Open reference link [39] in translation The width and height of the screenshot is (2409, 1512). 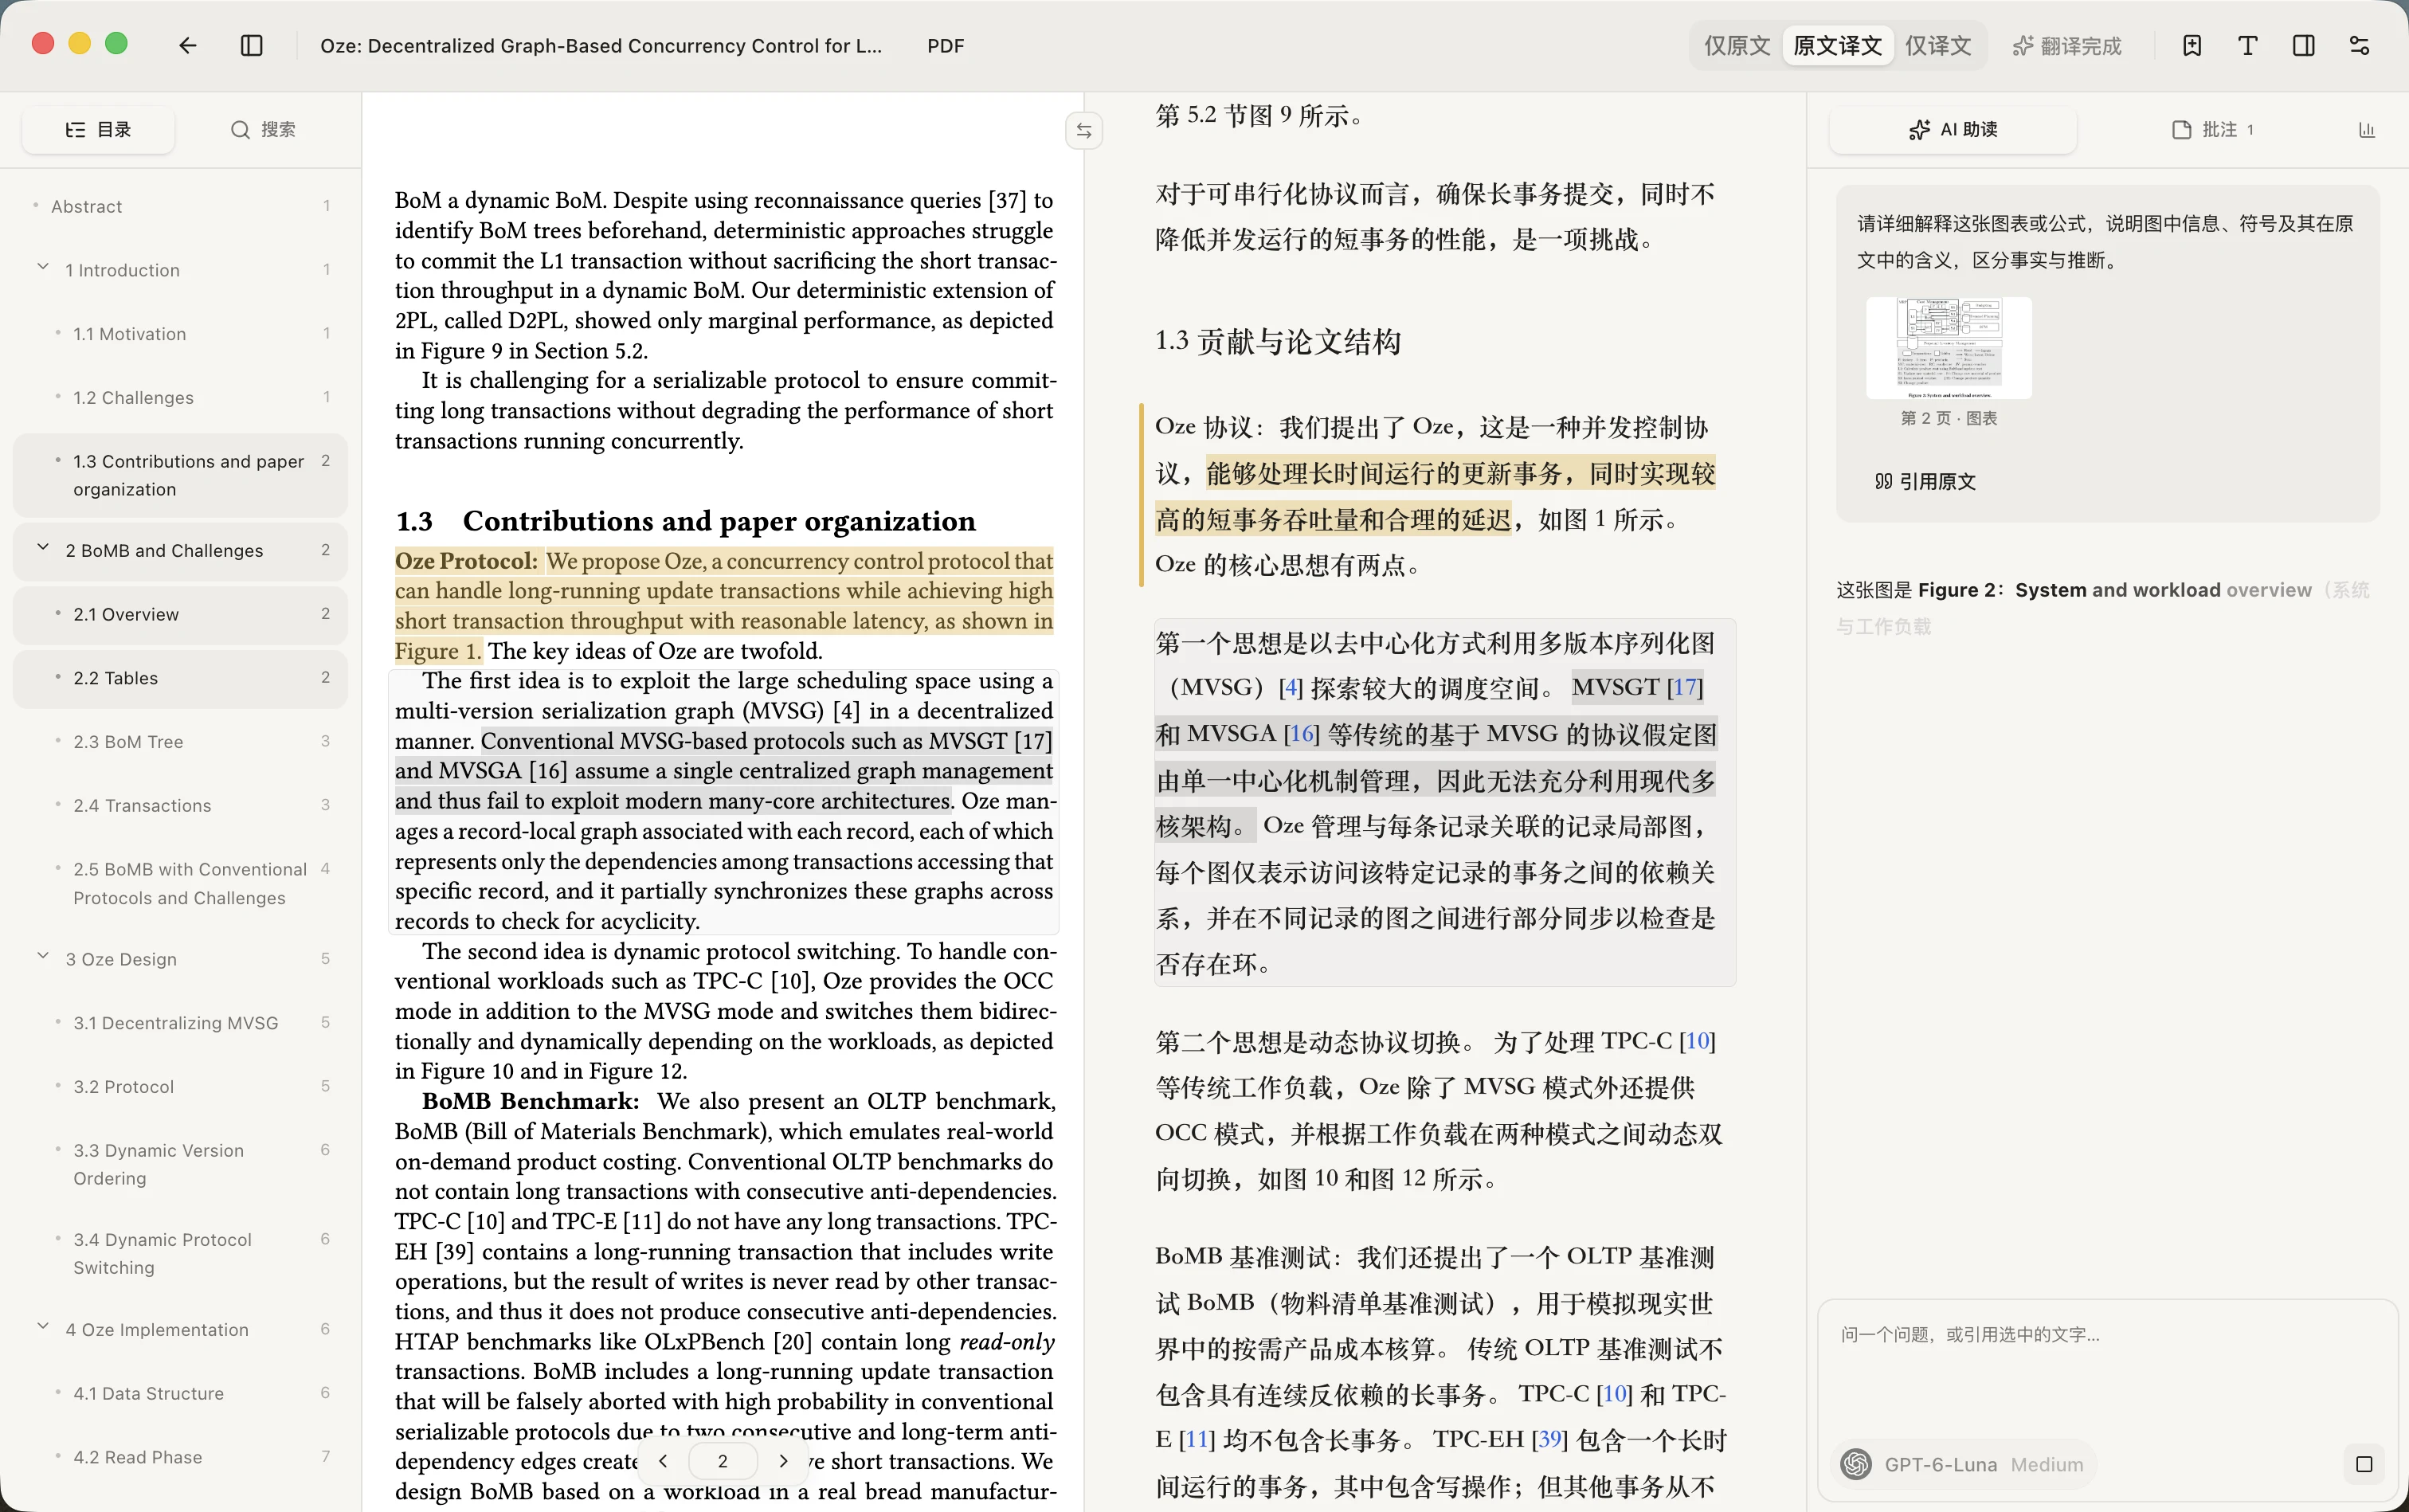[x=1549, y=1439]
